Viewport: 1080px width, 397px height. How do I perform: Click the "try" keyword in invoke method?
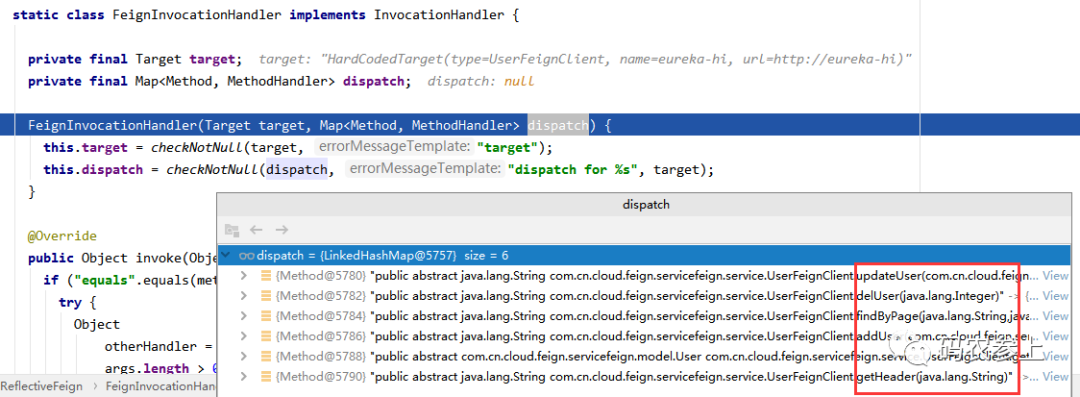[x=70, y=303]
